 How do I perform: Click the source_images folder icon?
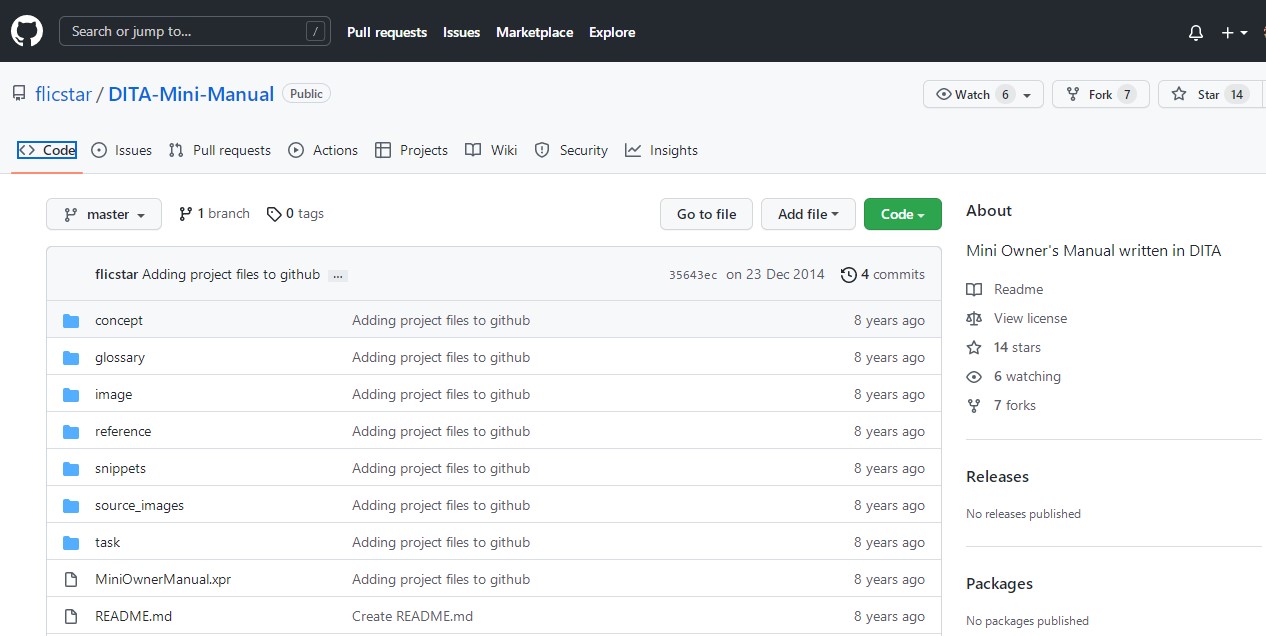[71, 506]
